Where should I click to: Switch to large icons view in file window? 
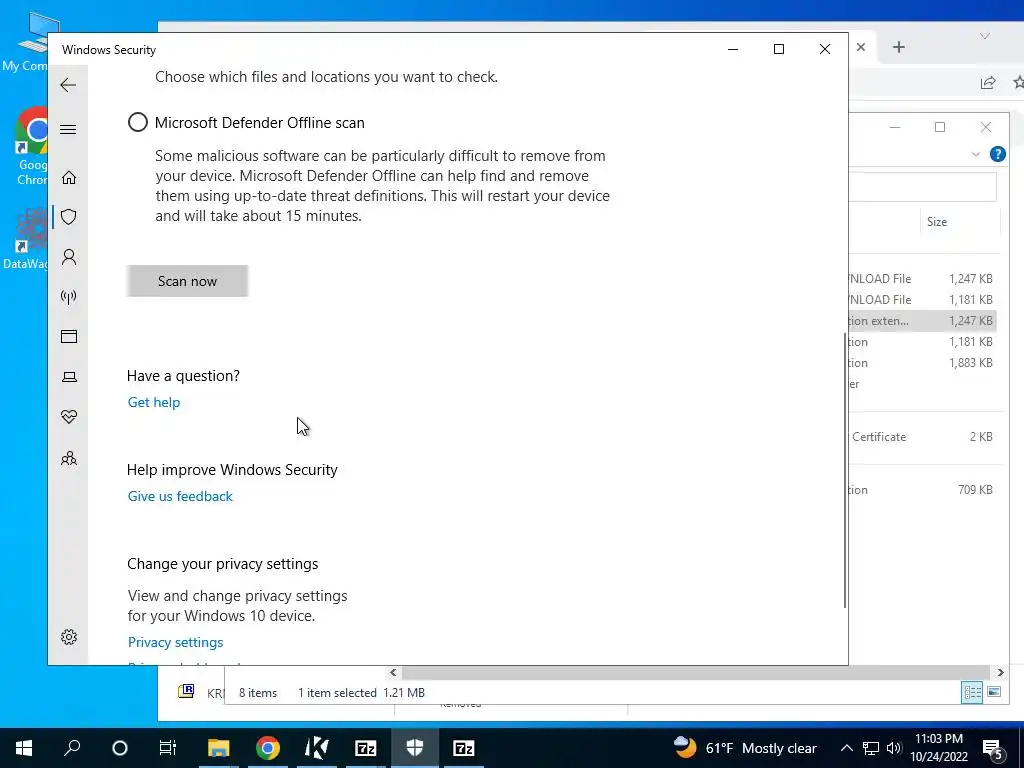(994, 692)
